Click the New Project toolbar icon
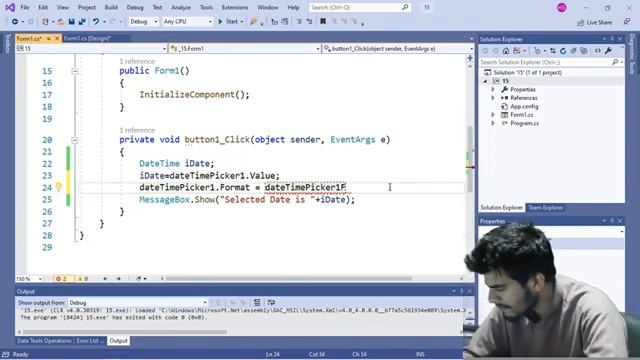Image resolution: width=640 pixels, height=360 pixels. coord(45,22)
